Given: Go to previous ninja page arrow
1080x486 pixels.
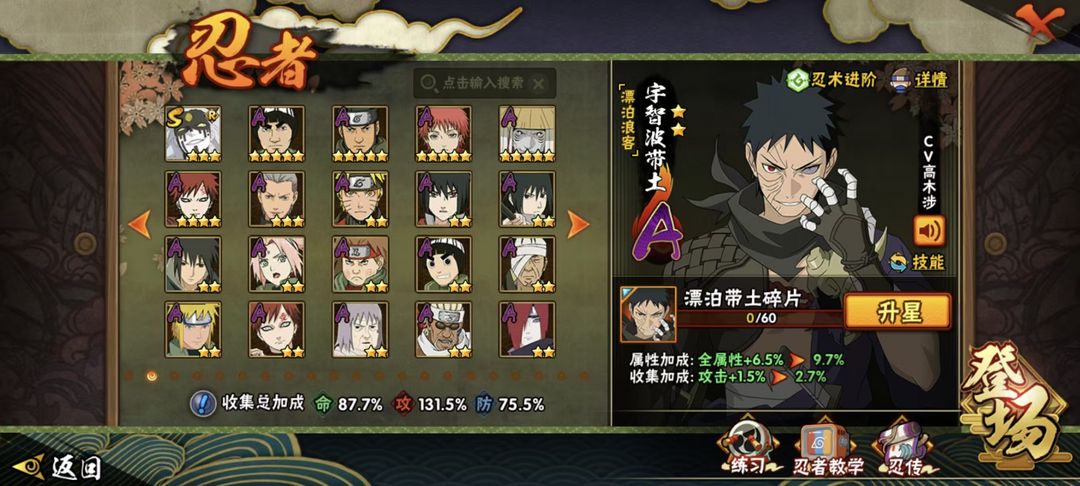Looking at the screenshot, I should [140, 224].
